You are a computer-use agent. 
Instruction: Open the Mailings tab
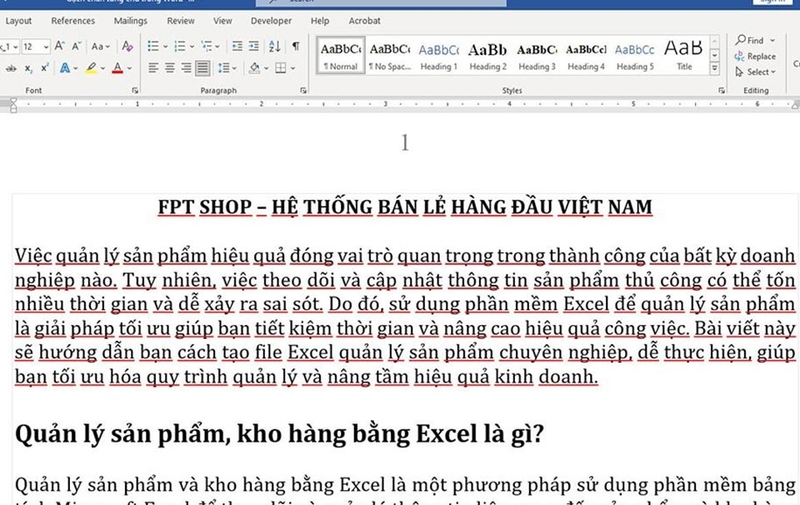point(131,21)
